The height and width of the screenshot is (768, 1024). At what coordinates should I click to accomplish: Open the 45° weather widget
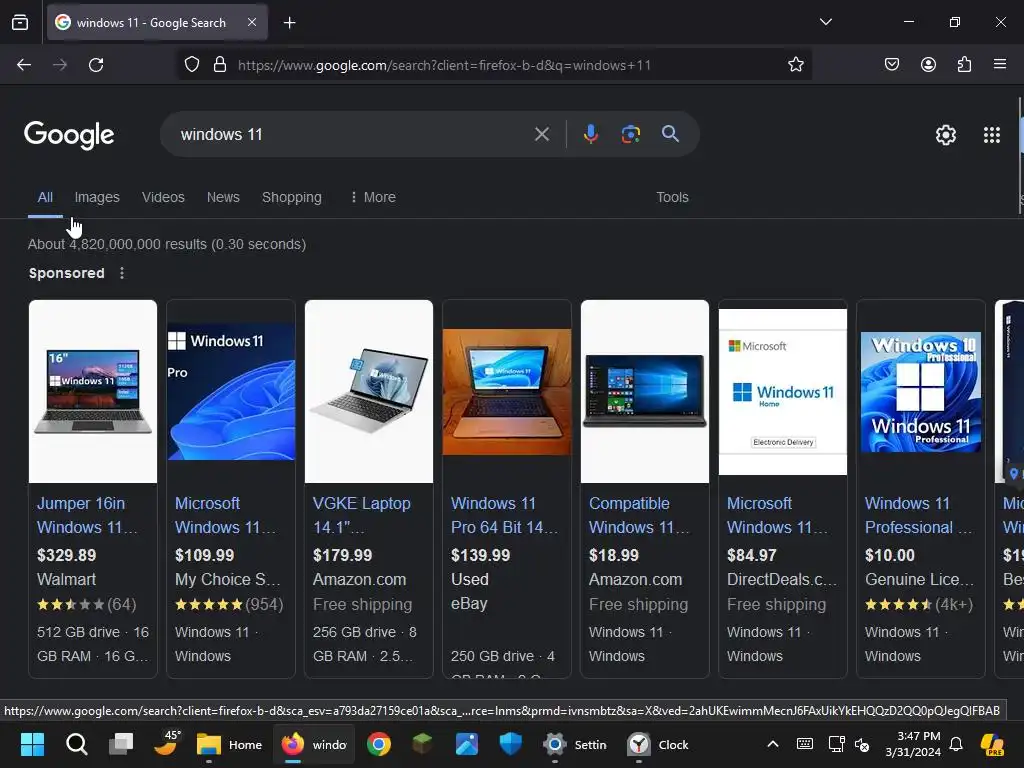click(x=166, y=743)
